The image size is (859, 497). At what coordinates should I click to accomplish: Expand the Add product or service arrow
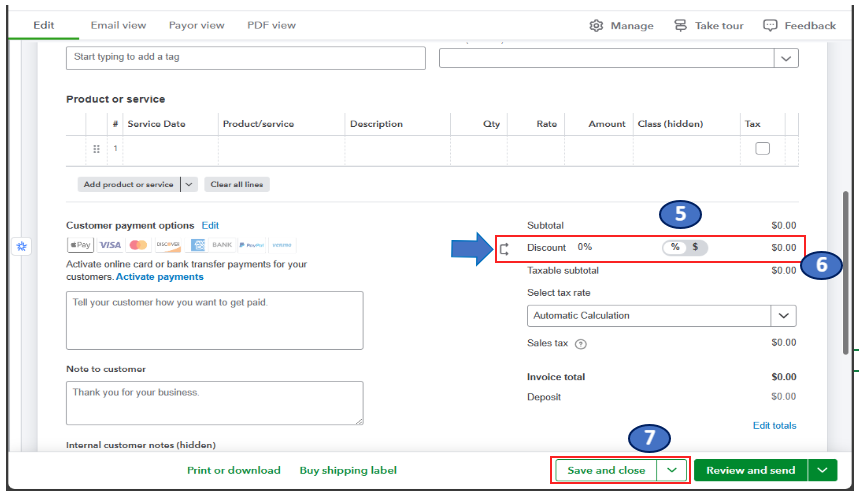coord(189,185)
